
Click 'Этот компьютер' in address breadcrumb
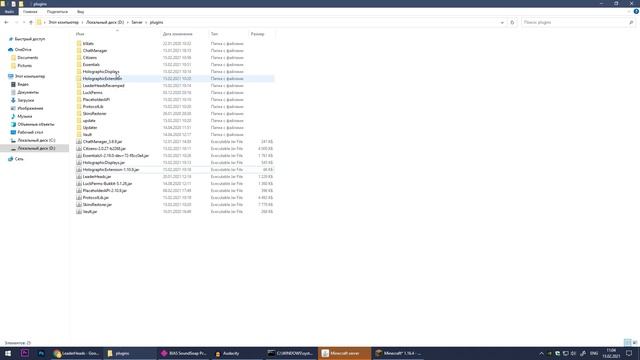(x=63, y=22)
